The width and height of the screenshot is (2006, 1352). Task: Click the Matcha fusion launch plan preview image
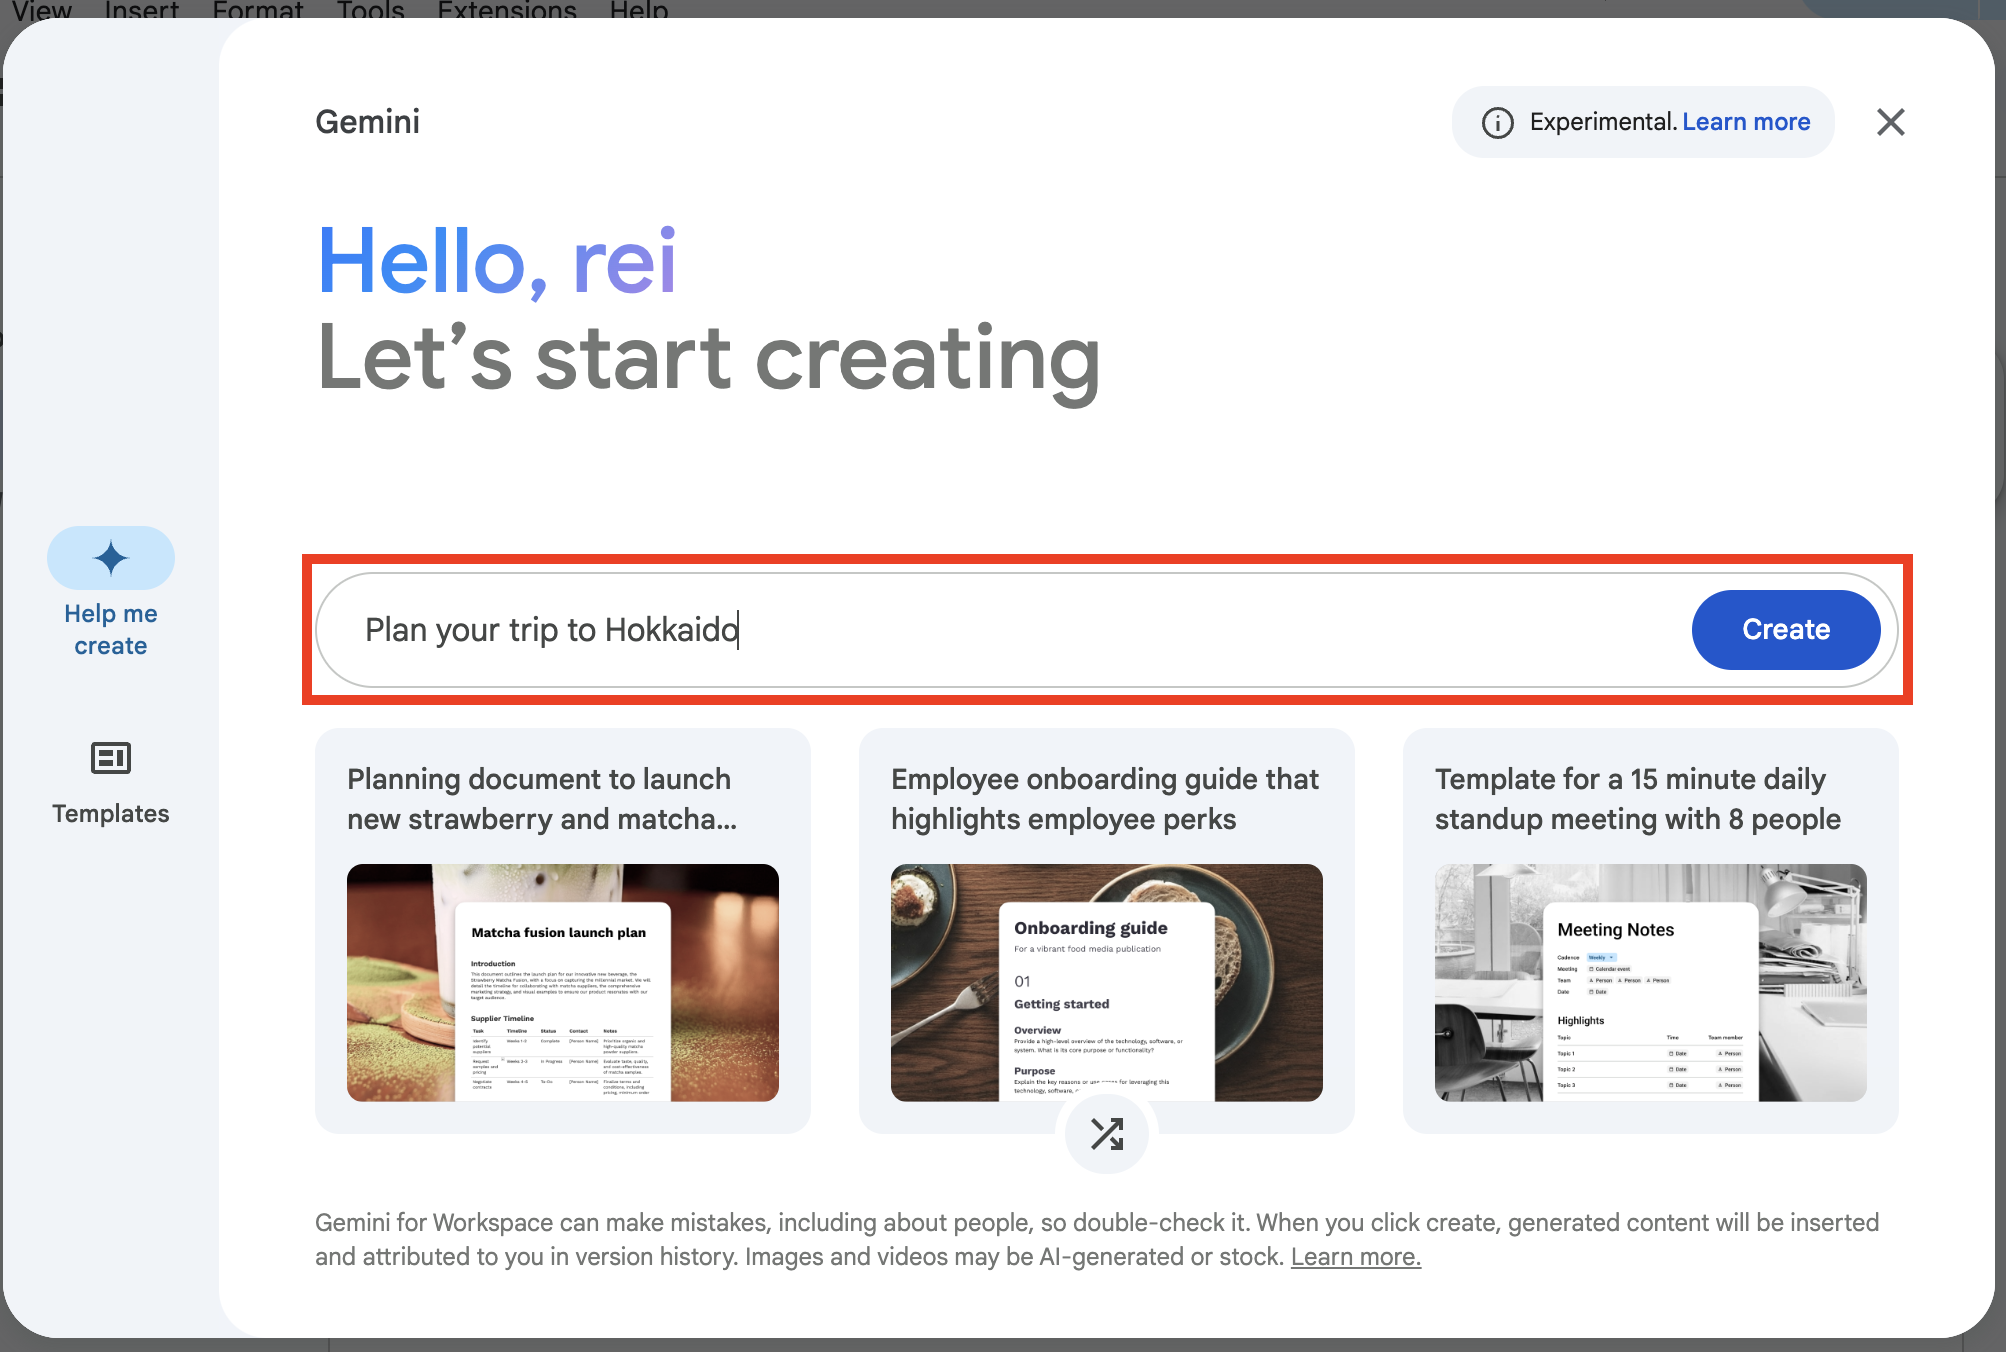point(562,983)
